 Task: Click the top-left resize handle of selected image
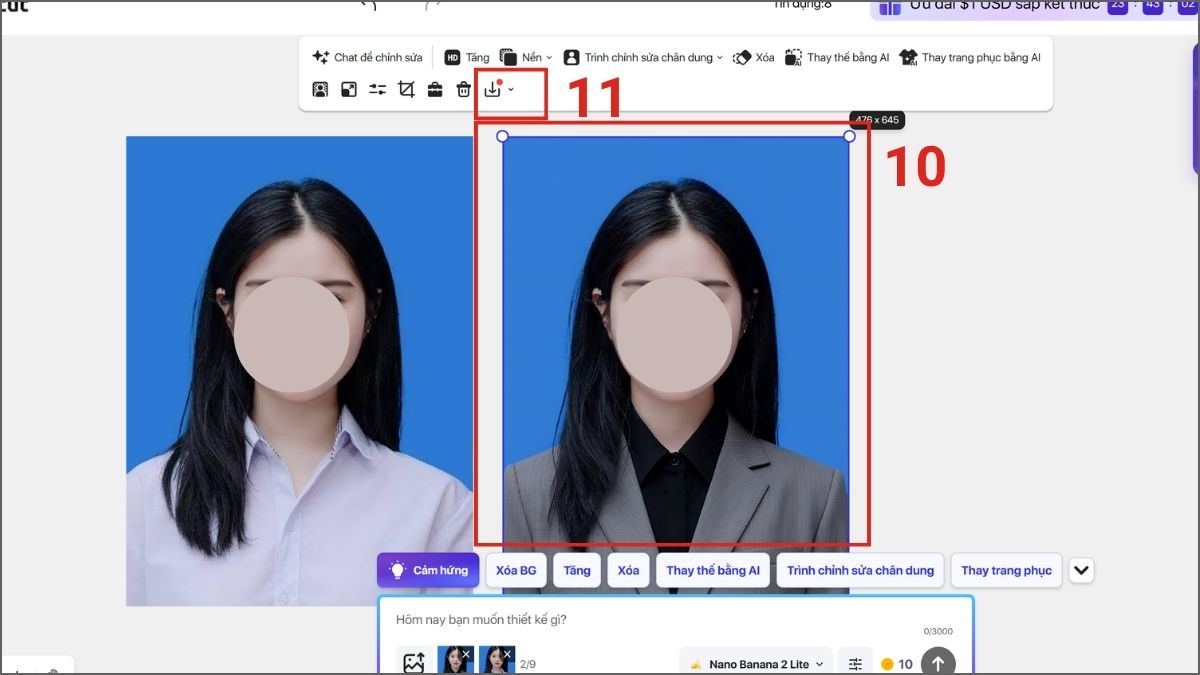[502, 136]
